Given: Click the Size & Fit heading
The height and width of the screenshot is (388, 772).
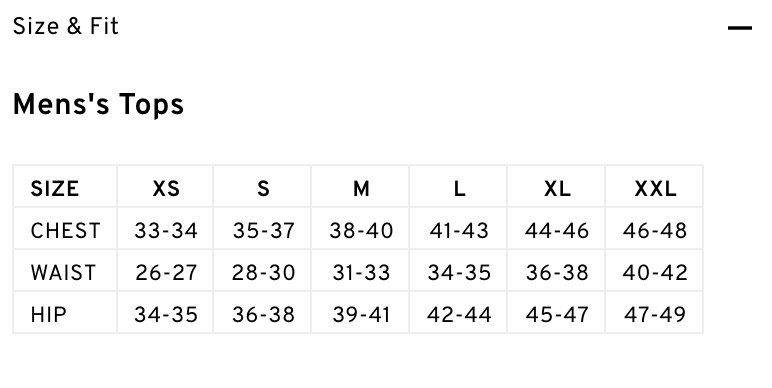Looking at the screenshot, I should pyautogui.click(x=65, y=27).
